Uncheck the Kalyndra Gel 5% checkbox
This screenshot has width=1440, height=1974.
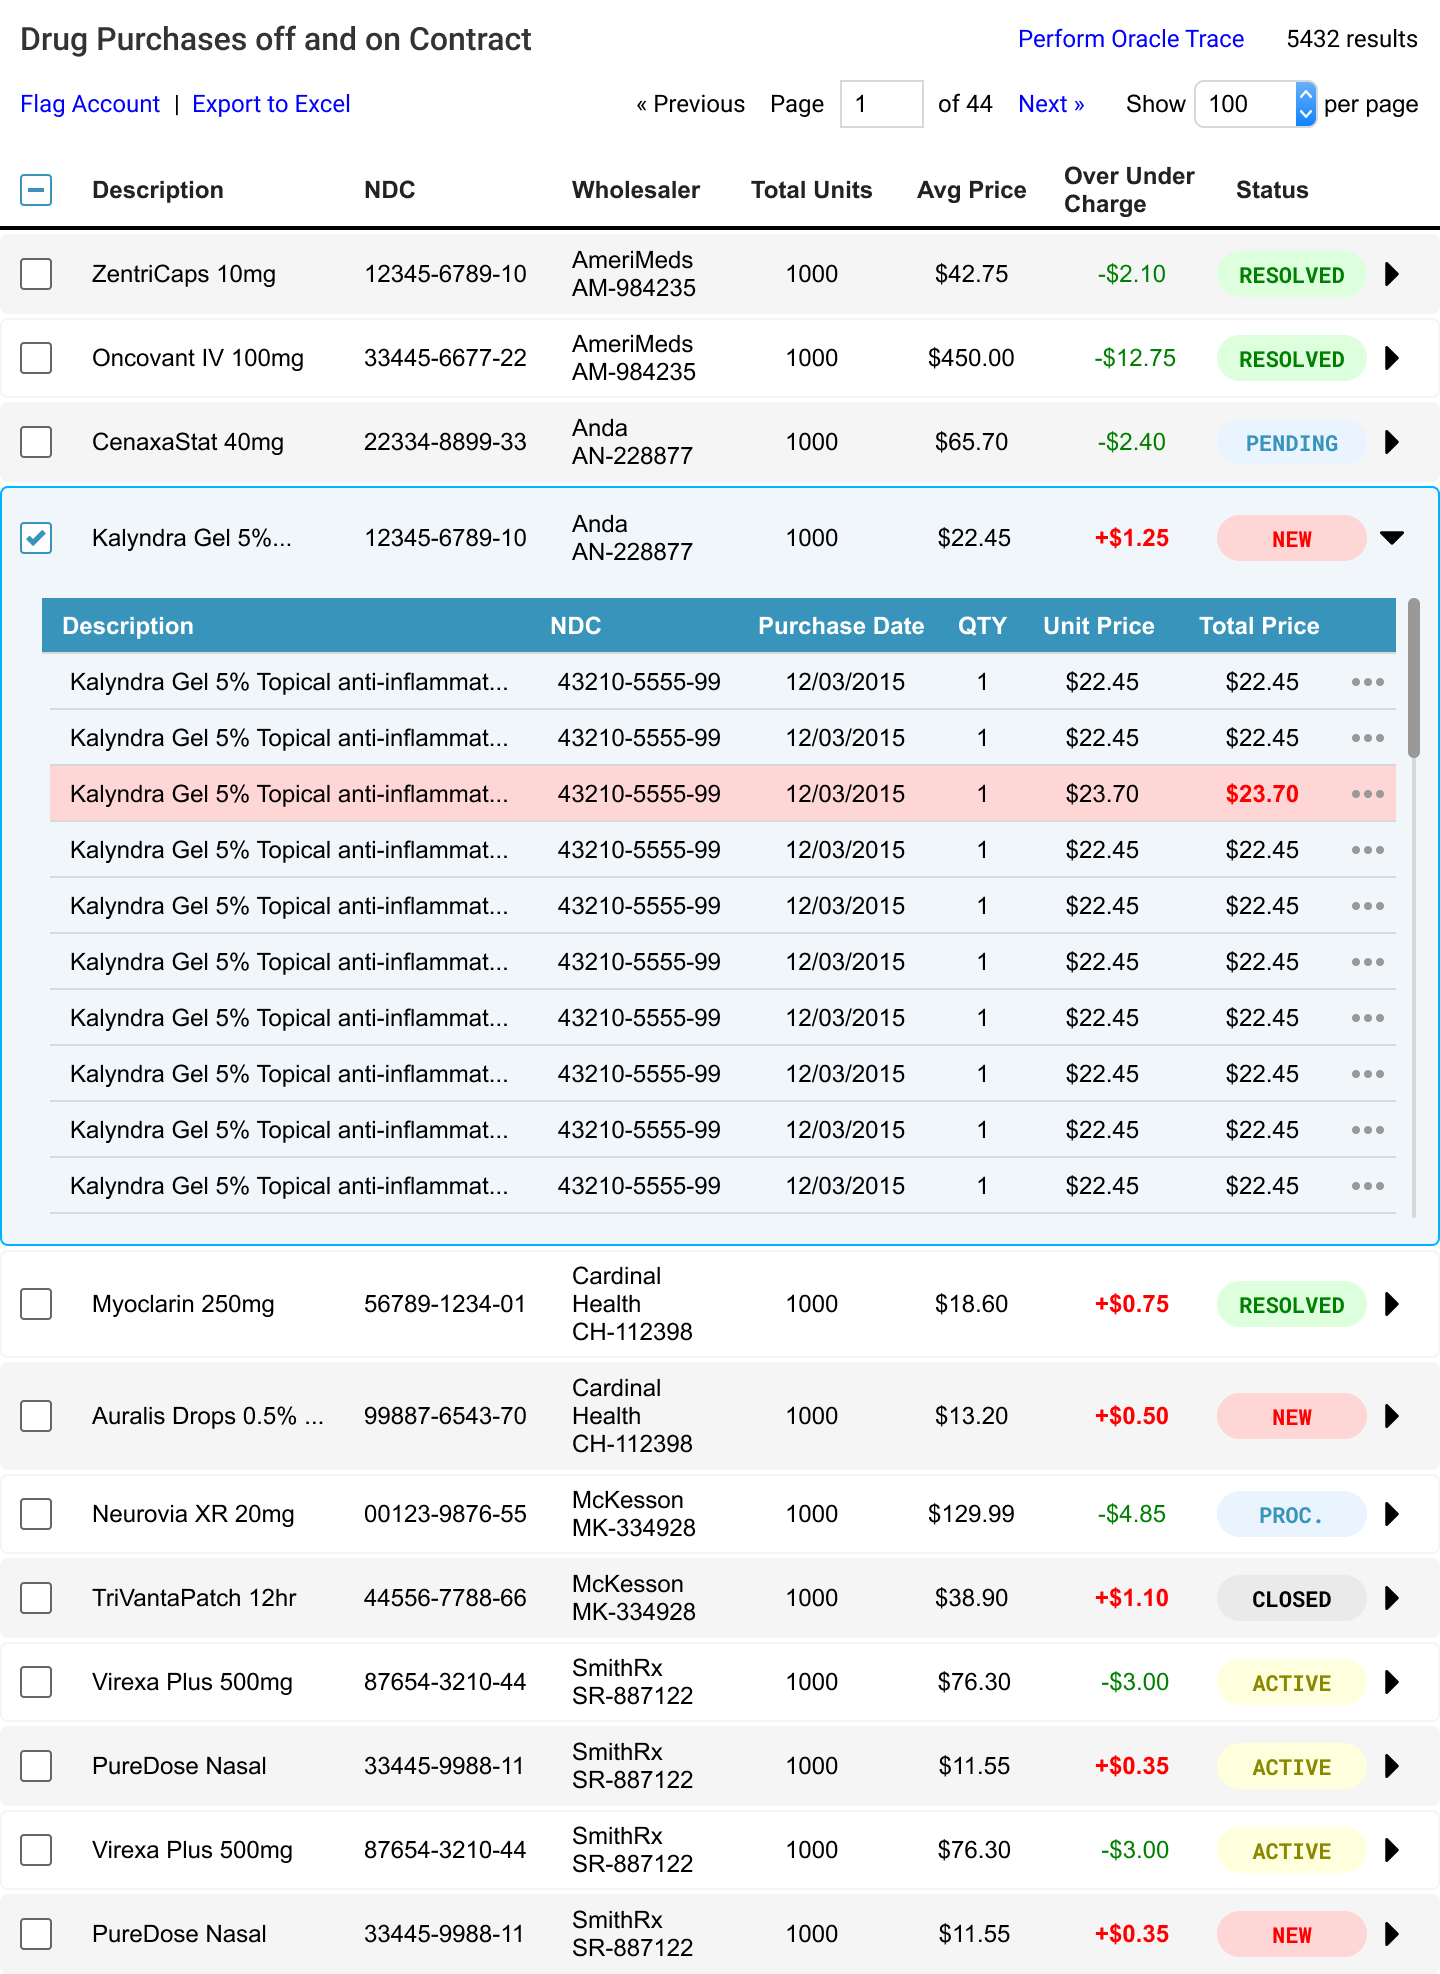pos(36,538)
